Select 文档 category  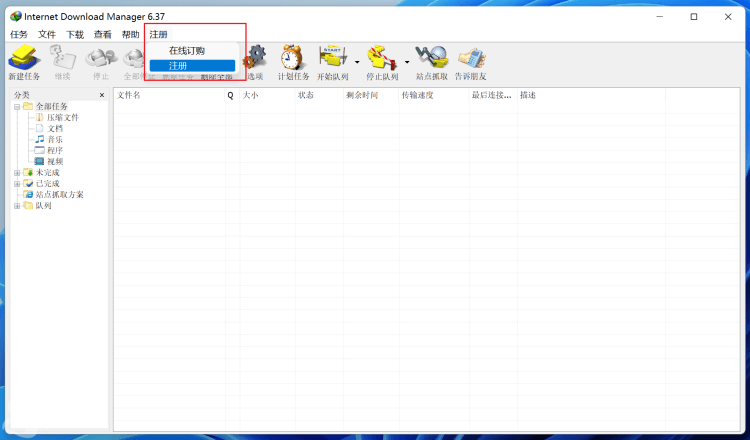(x=55, y=129)
